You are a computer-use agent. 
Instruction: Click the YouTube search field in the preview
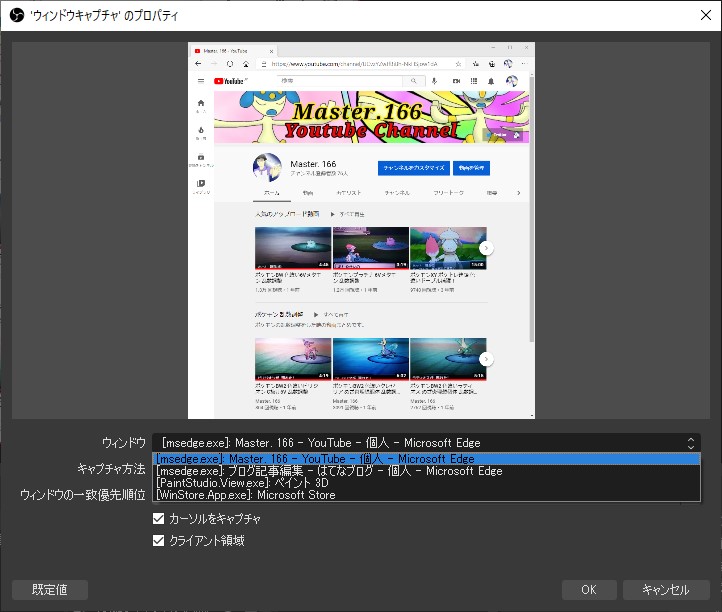pos(340,81)
